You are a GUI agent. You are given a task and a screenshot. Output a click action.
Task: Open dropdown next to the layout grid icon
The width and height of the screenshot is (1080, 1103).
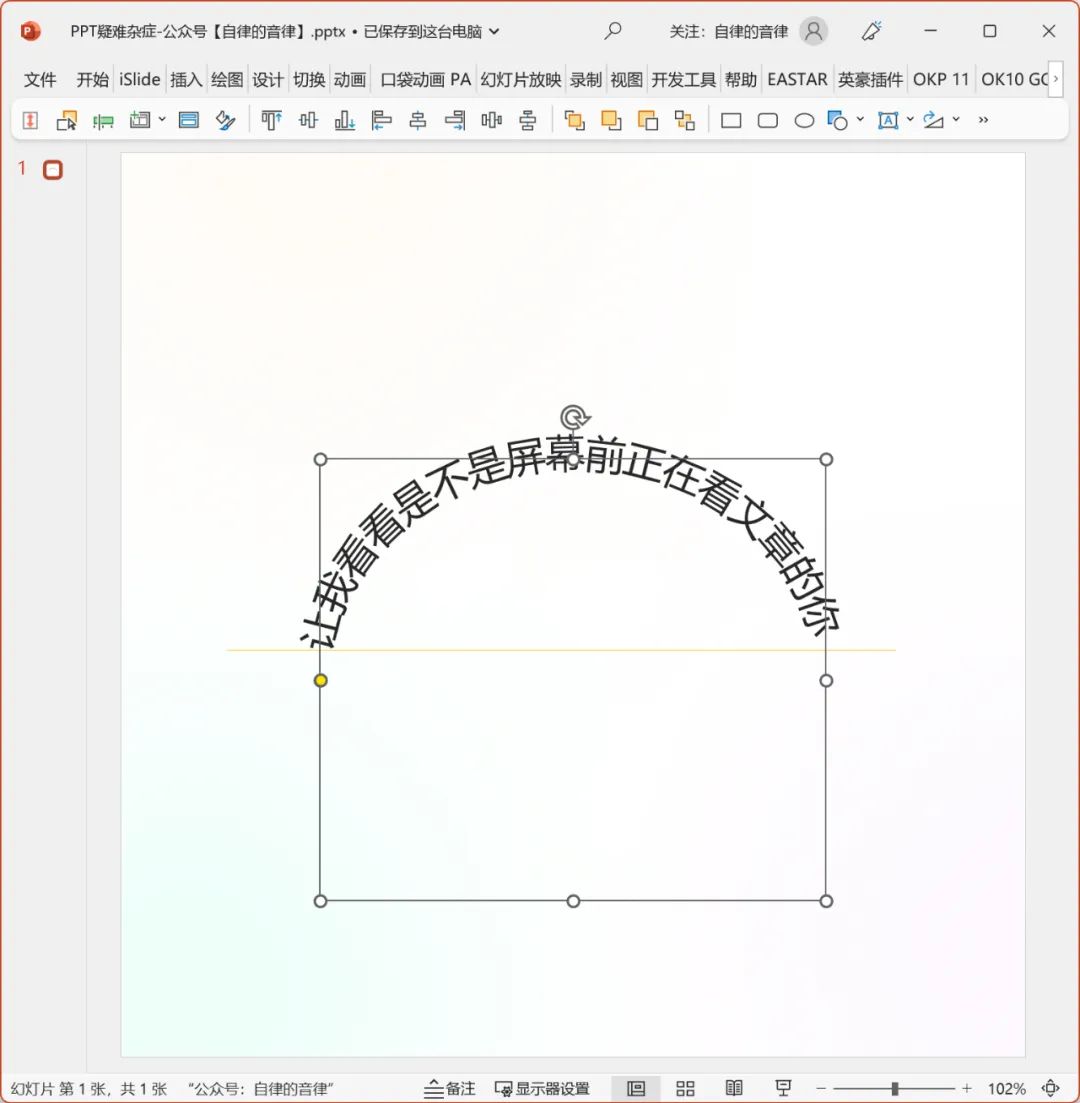[x=162, y=120]
